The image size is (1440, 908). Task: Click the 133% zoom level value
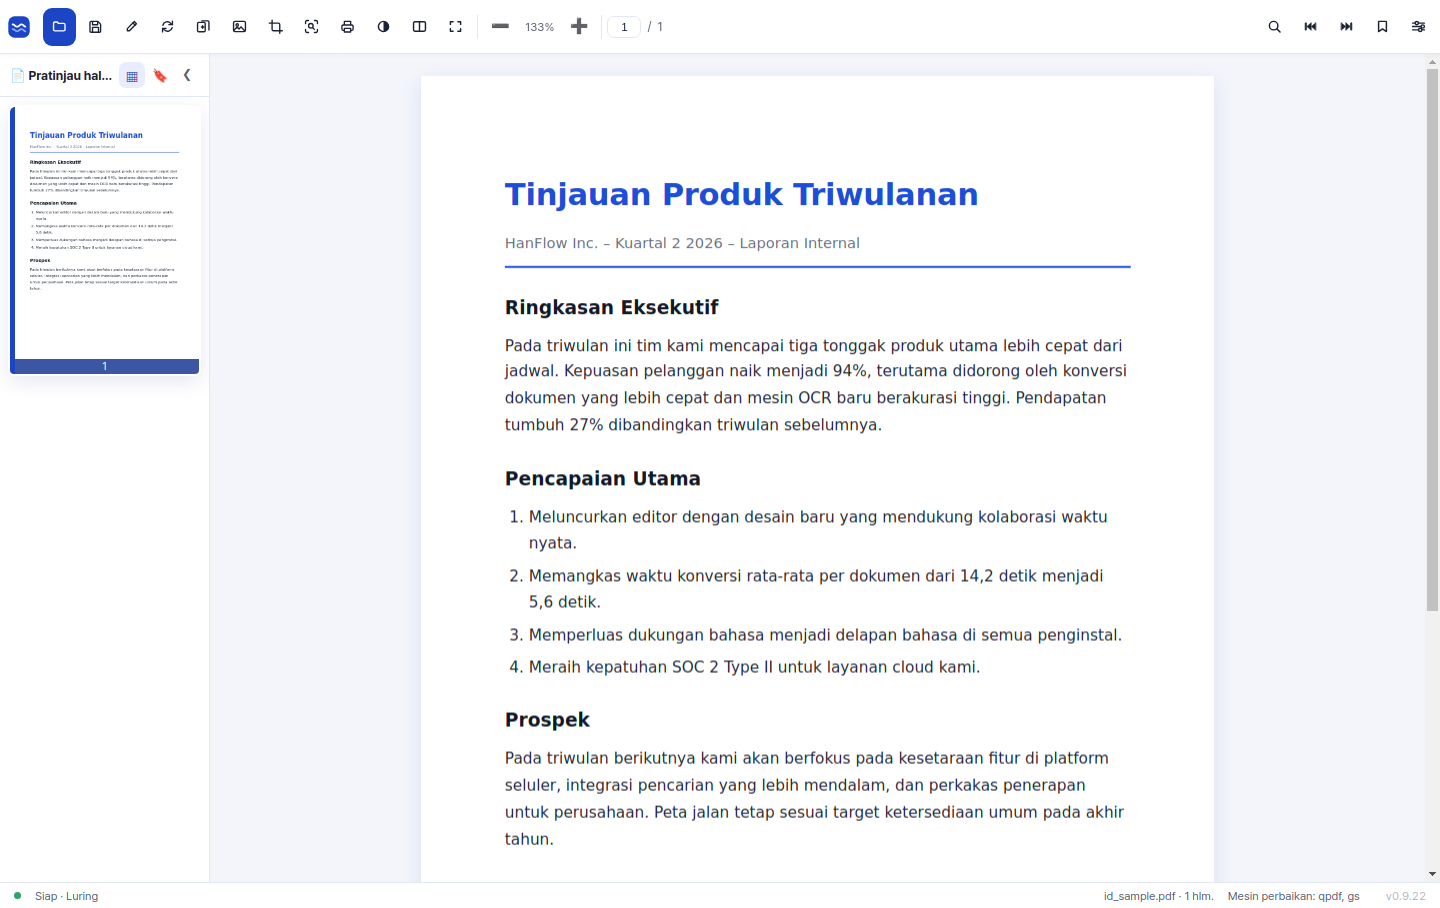[x=539, y=27]
